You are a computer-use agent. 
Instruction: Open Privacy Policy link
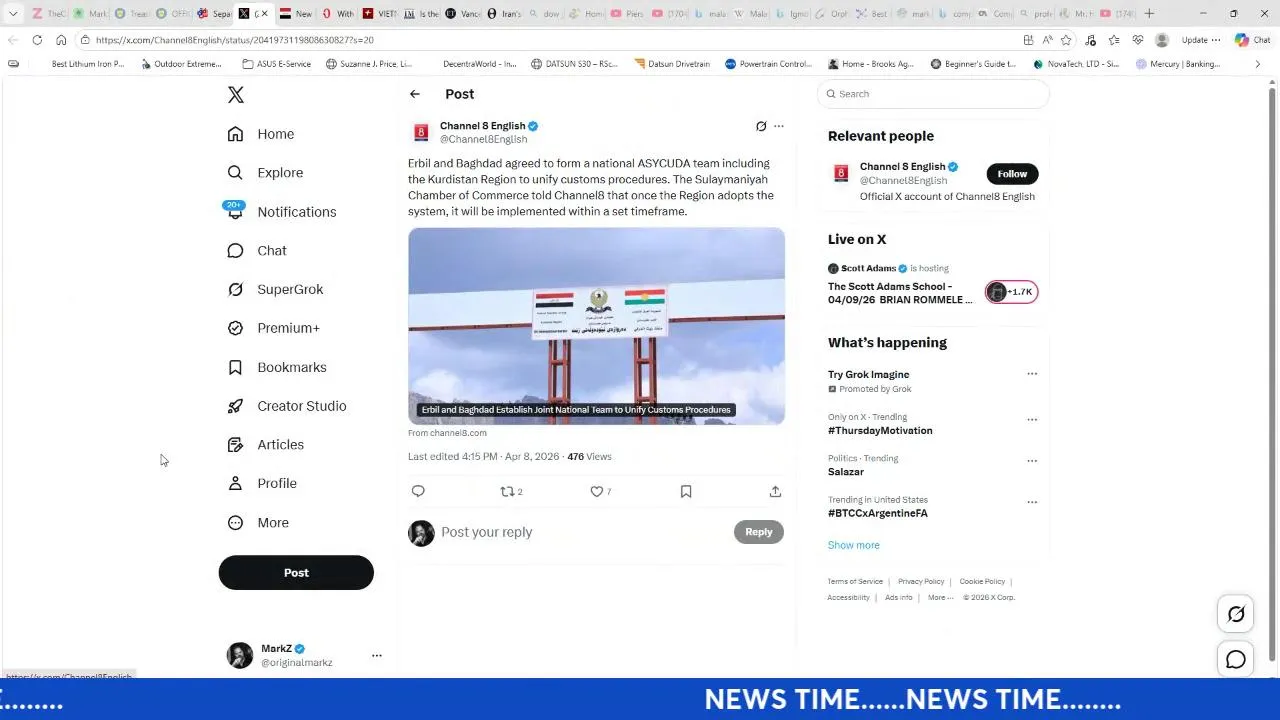(x=921, y=582)
